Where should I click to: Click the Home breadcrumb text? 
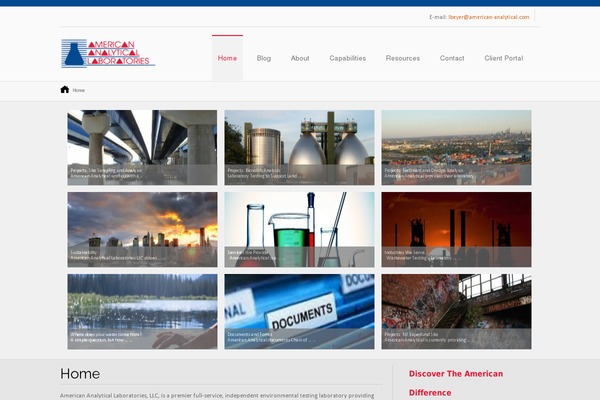[x=78, y=90]
